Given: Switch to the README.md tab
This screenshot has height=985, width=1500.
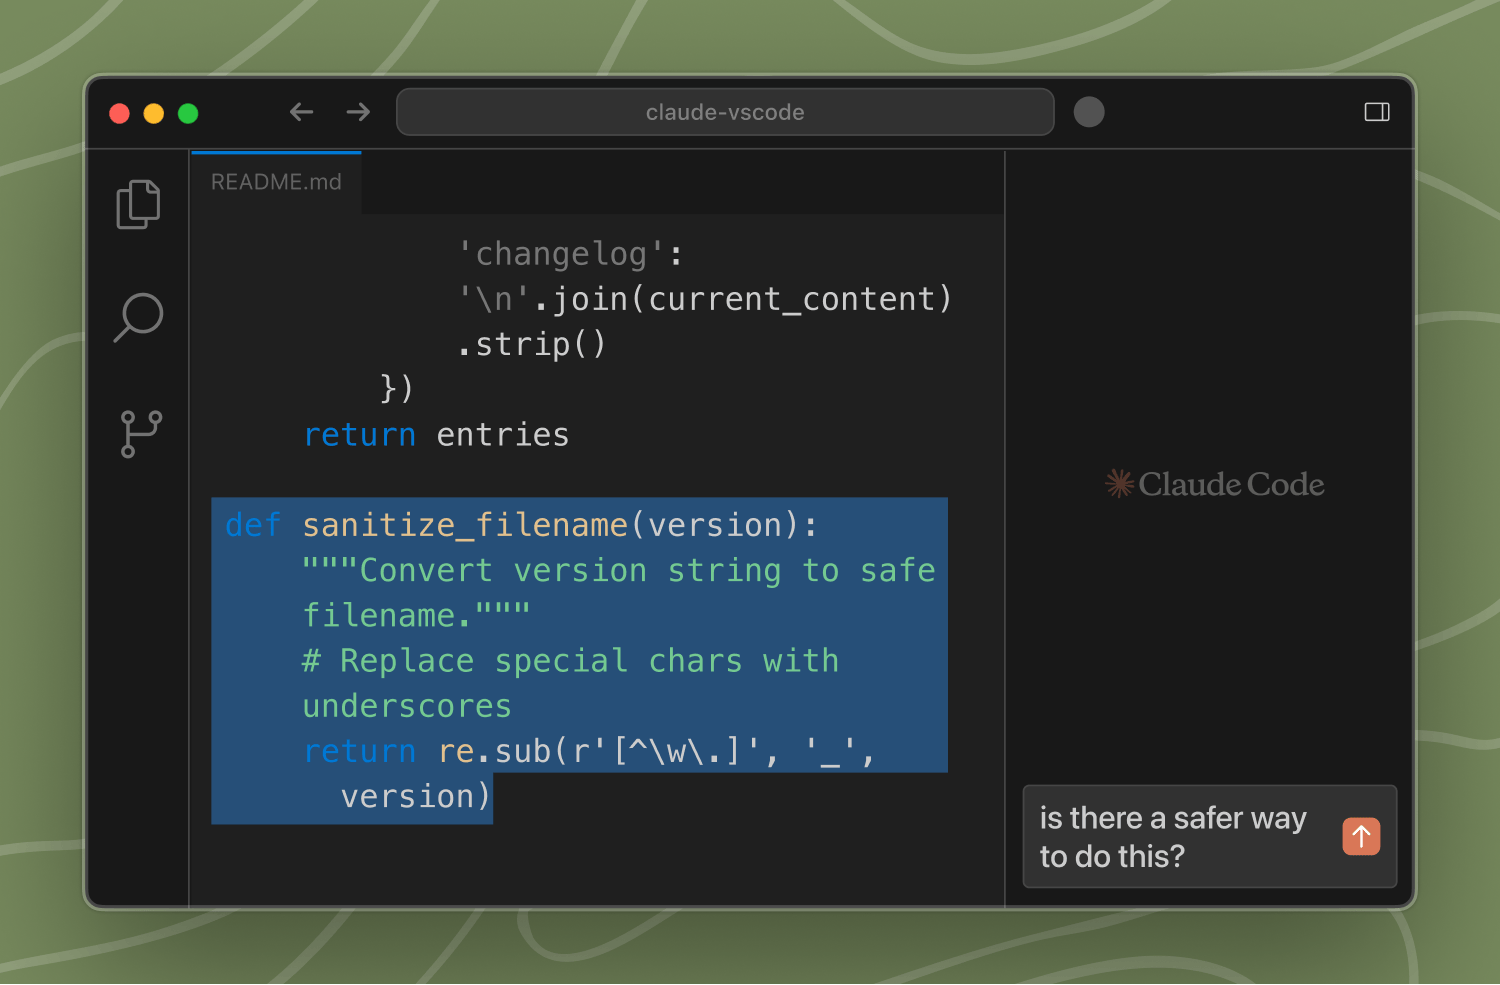Looking at the screenshot, I should (x=276, y=182).
